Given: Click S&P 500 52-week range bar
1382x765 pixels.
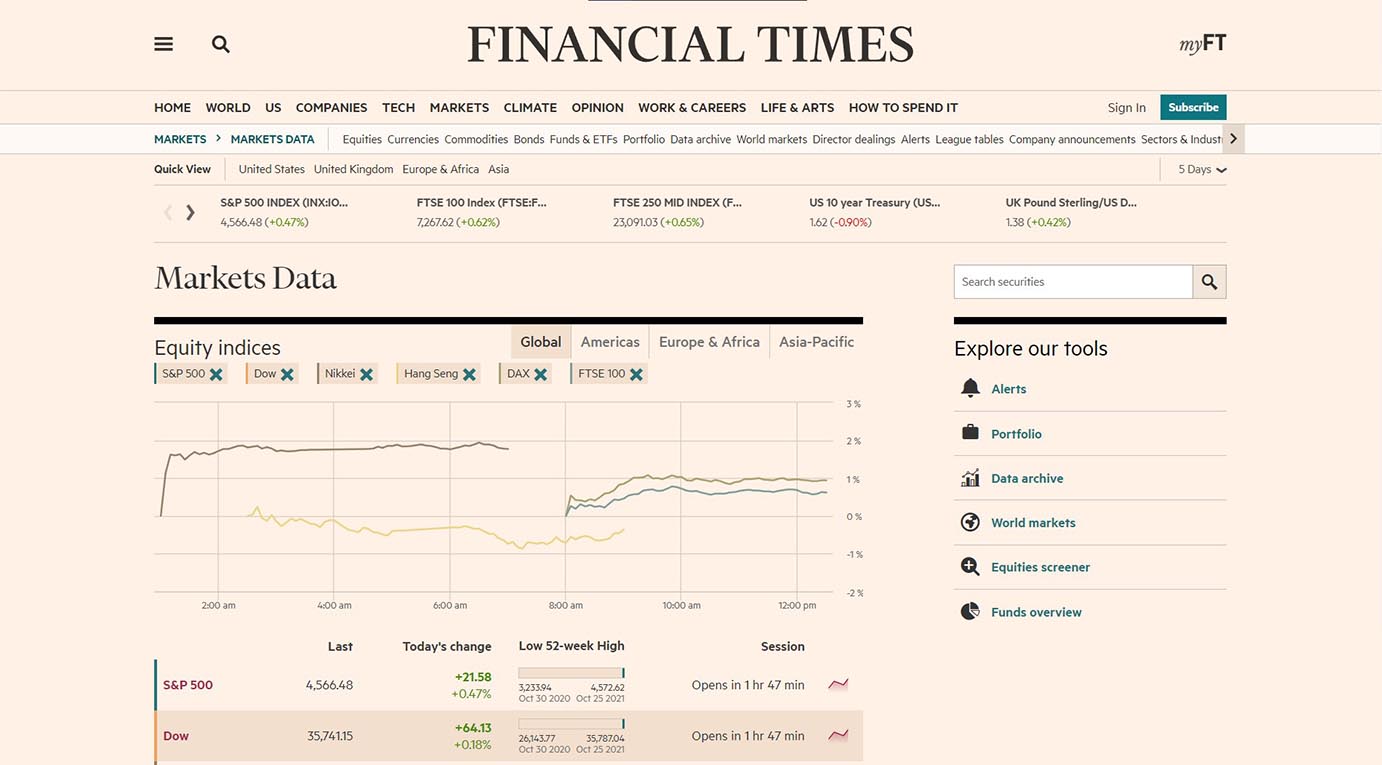Looking at the screenshot, I should 571,673.
